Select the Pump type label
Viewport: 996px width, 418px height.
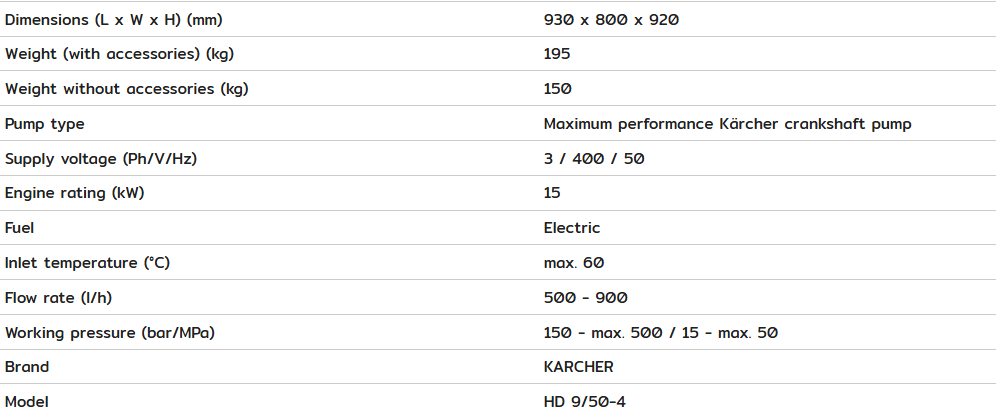pos(44,125)
